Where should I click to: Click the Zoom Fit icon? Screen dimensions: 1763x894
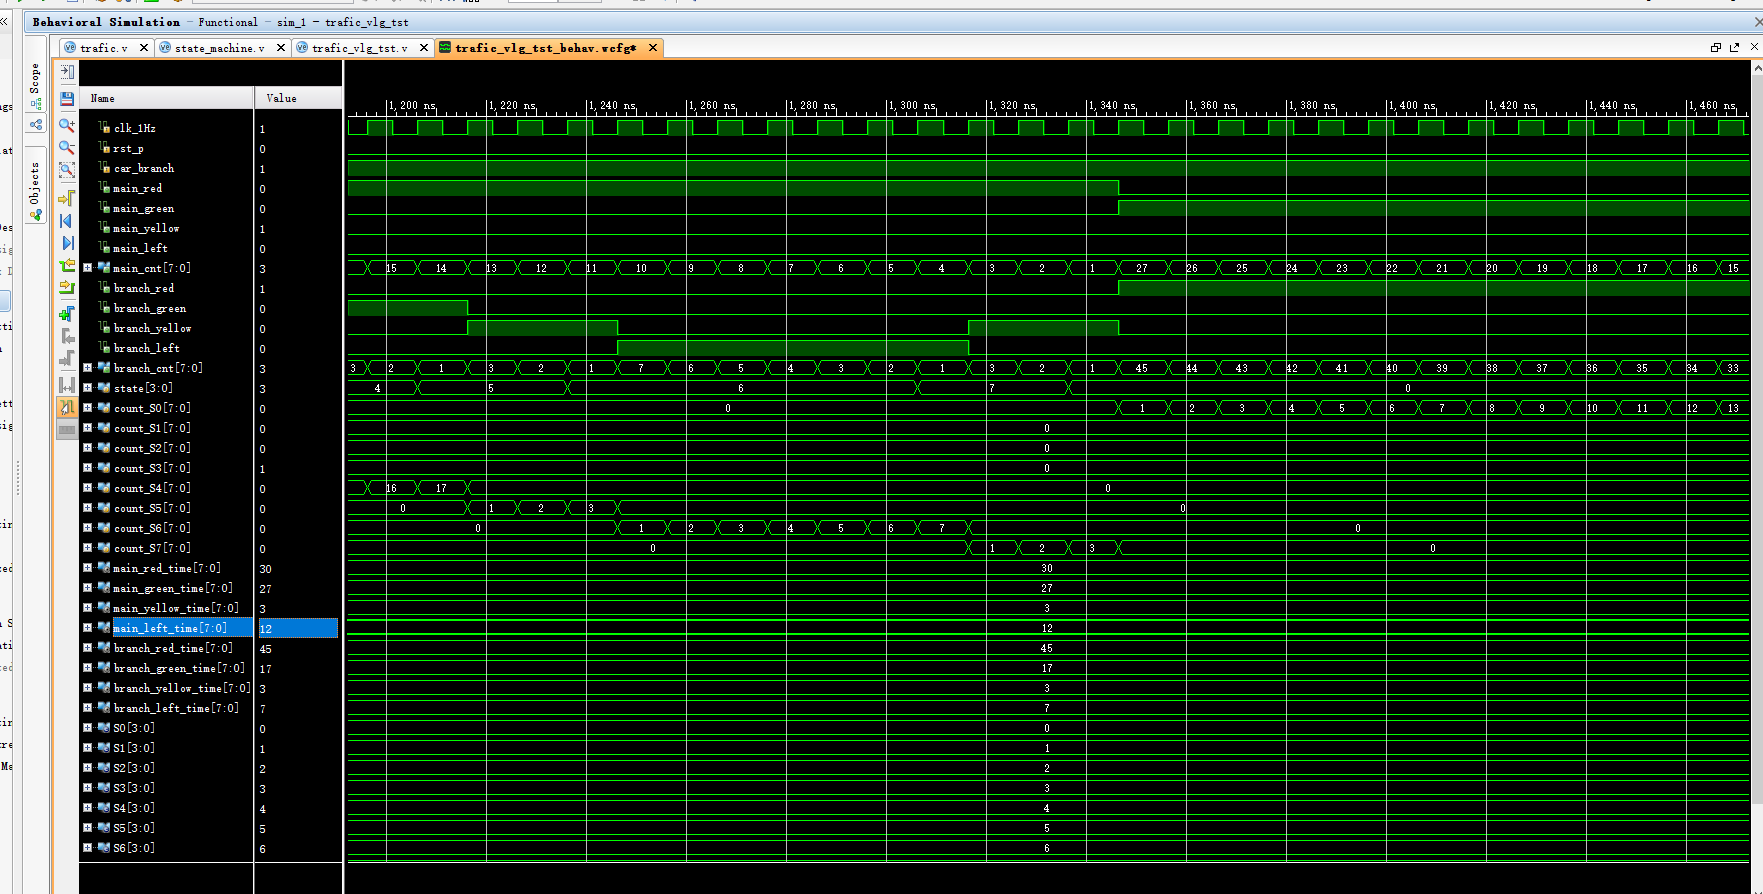(67, 170)
